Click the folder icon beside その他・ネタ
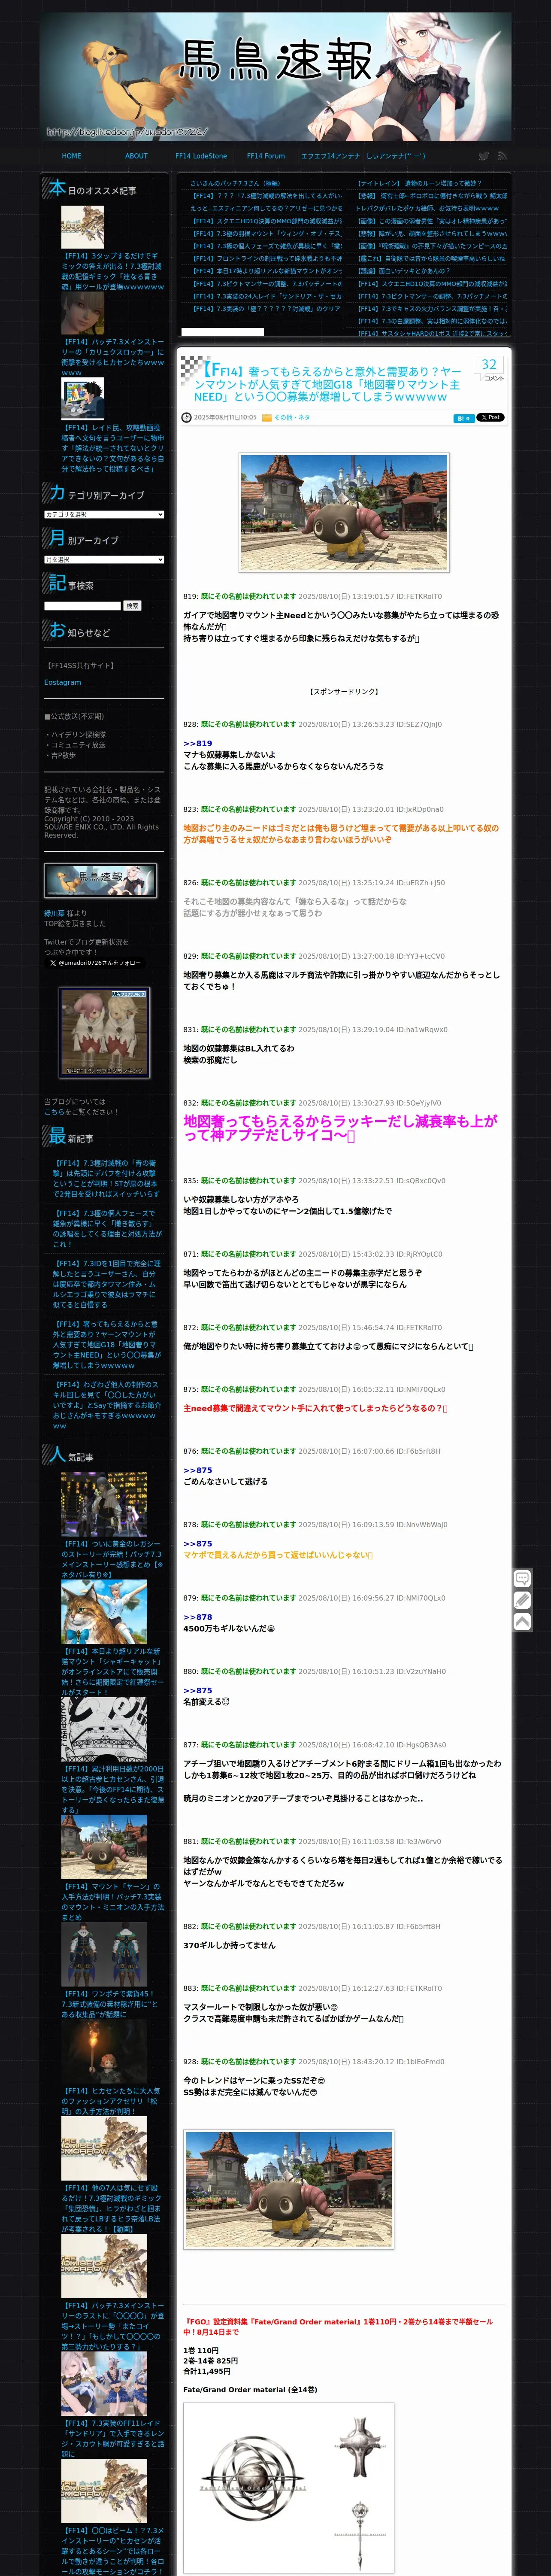551x2576 pixels. [267, 418]
